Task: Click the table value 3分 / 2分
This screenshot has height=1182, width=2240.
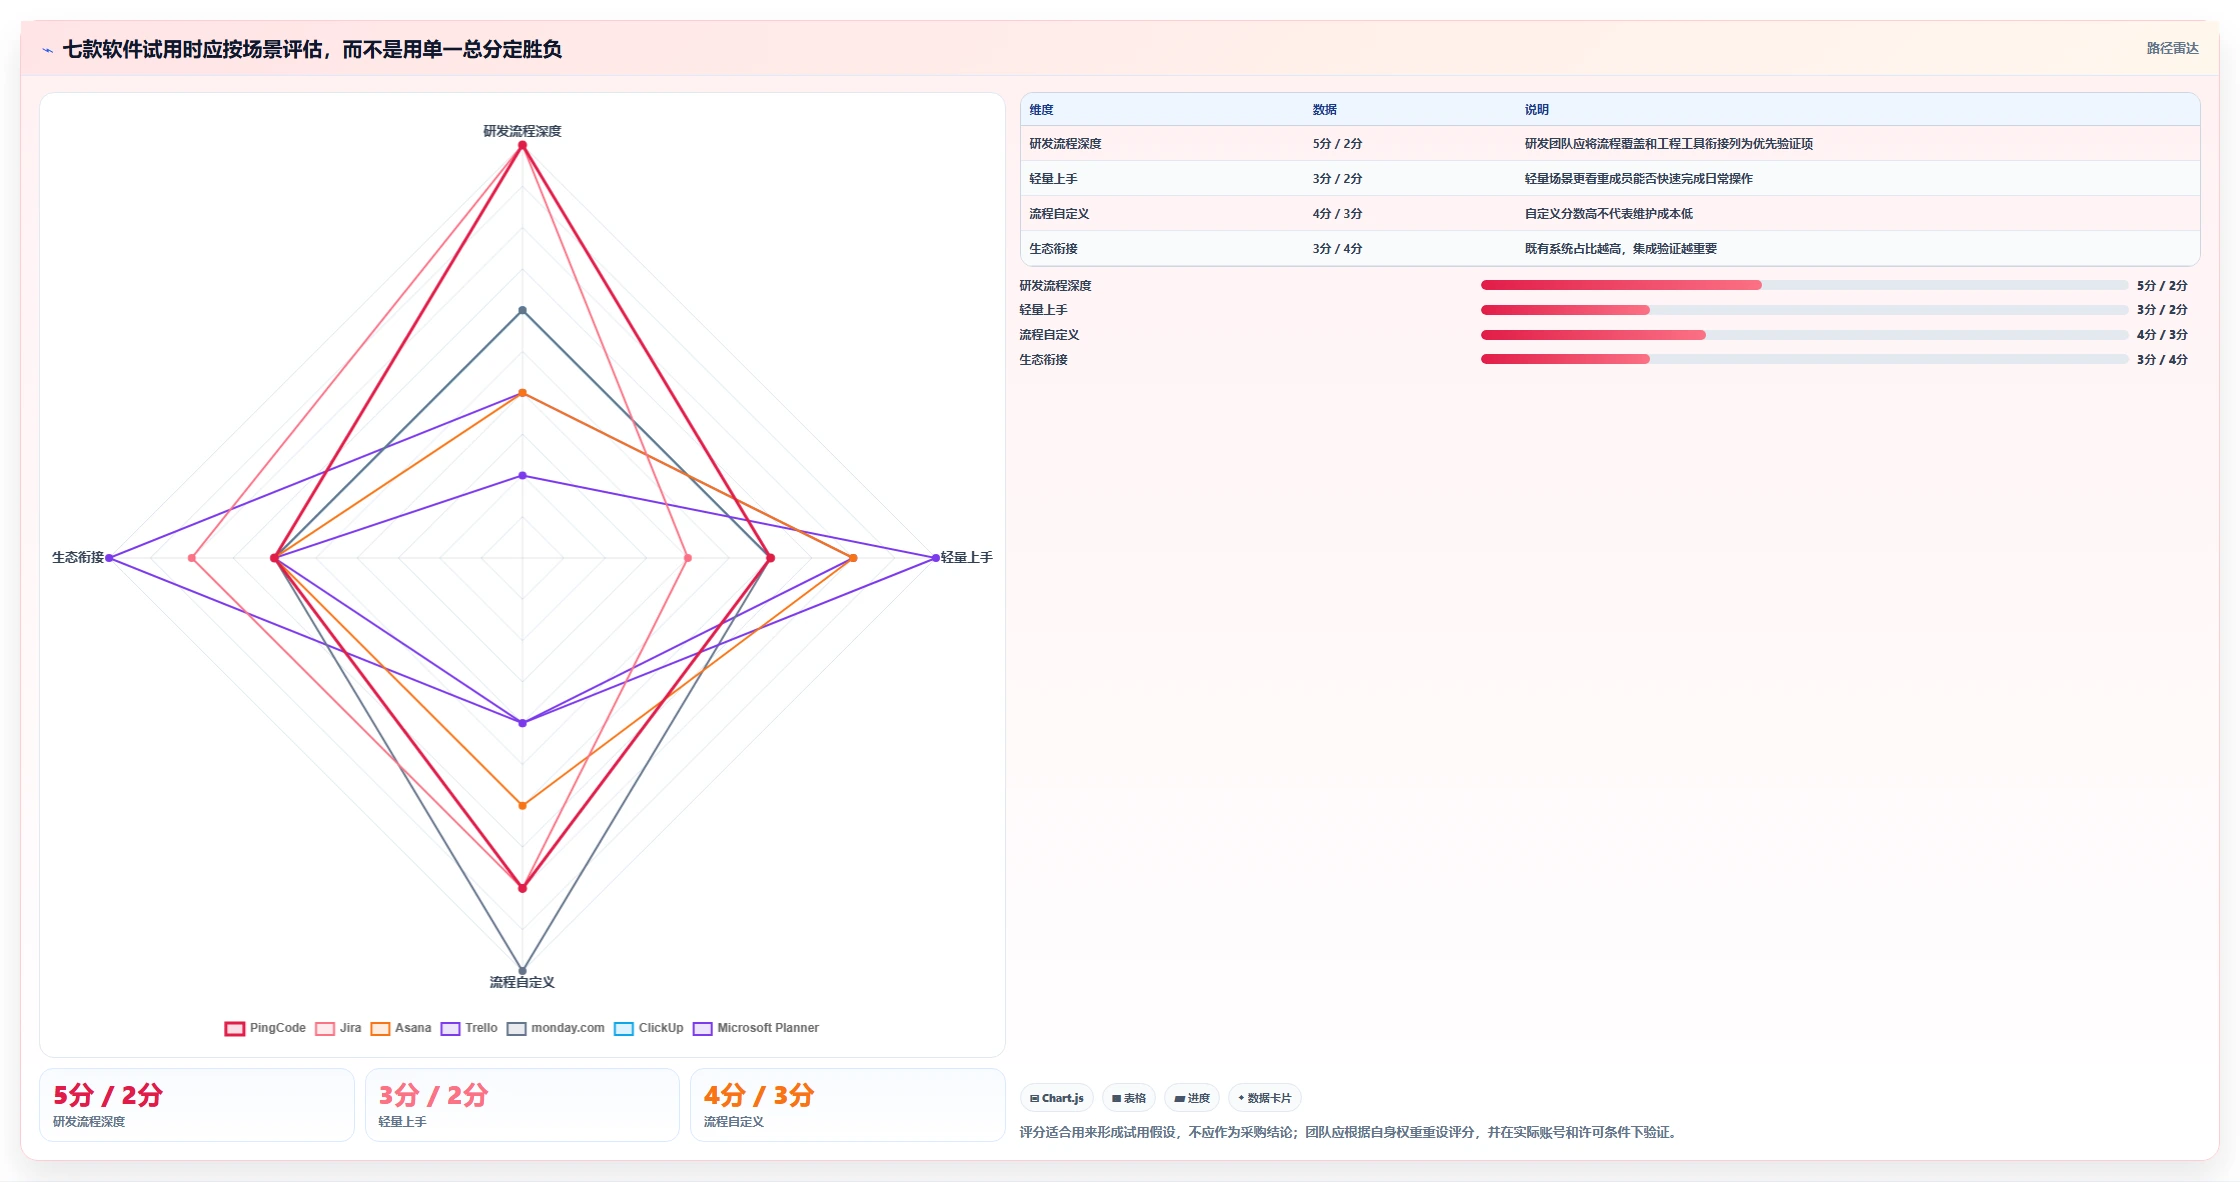Action: pyautogui.click(x=1337, y=179)
